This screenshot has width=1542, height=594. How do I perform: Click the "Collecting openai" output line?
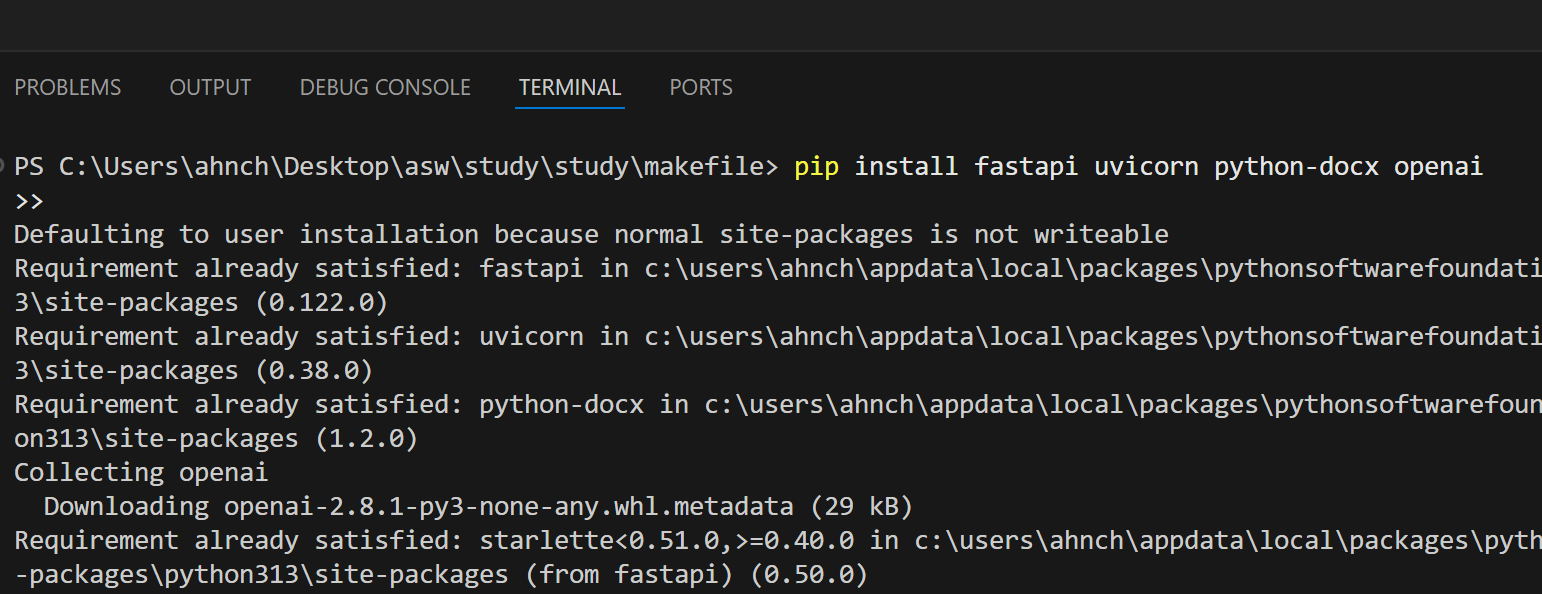(x=141, y=473)
